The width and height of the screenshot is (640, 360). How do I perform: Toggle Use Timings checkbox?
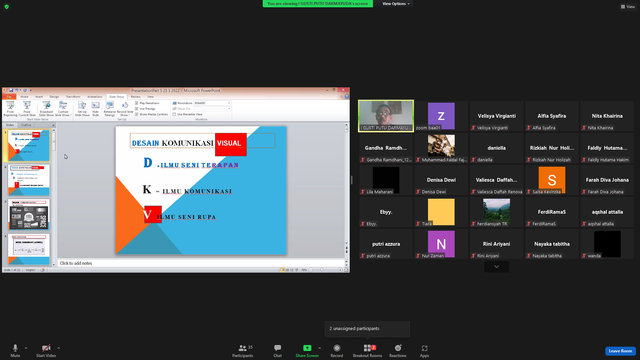tap(137, 109)
